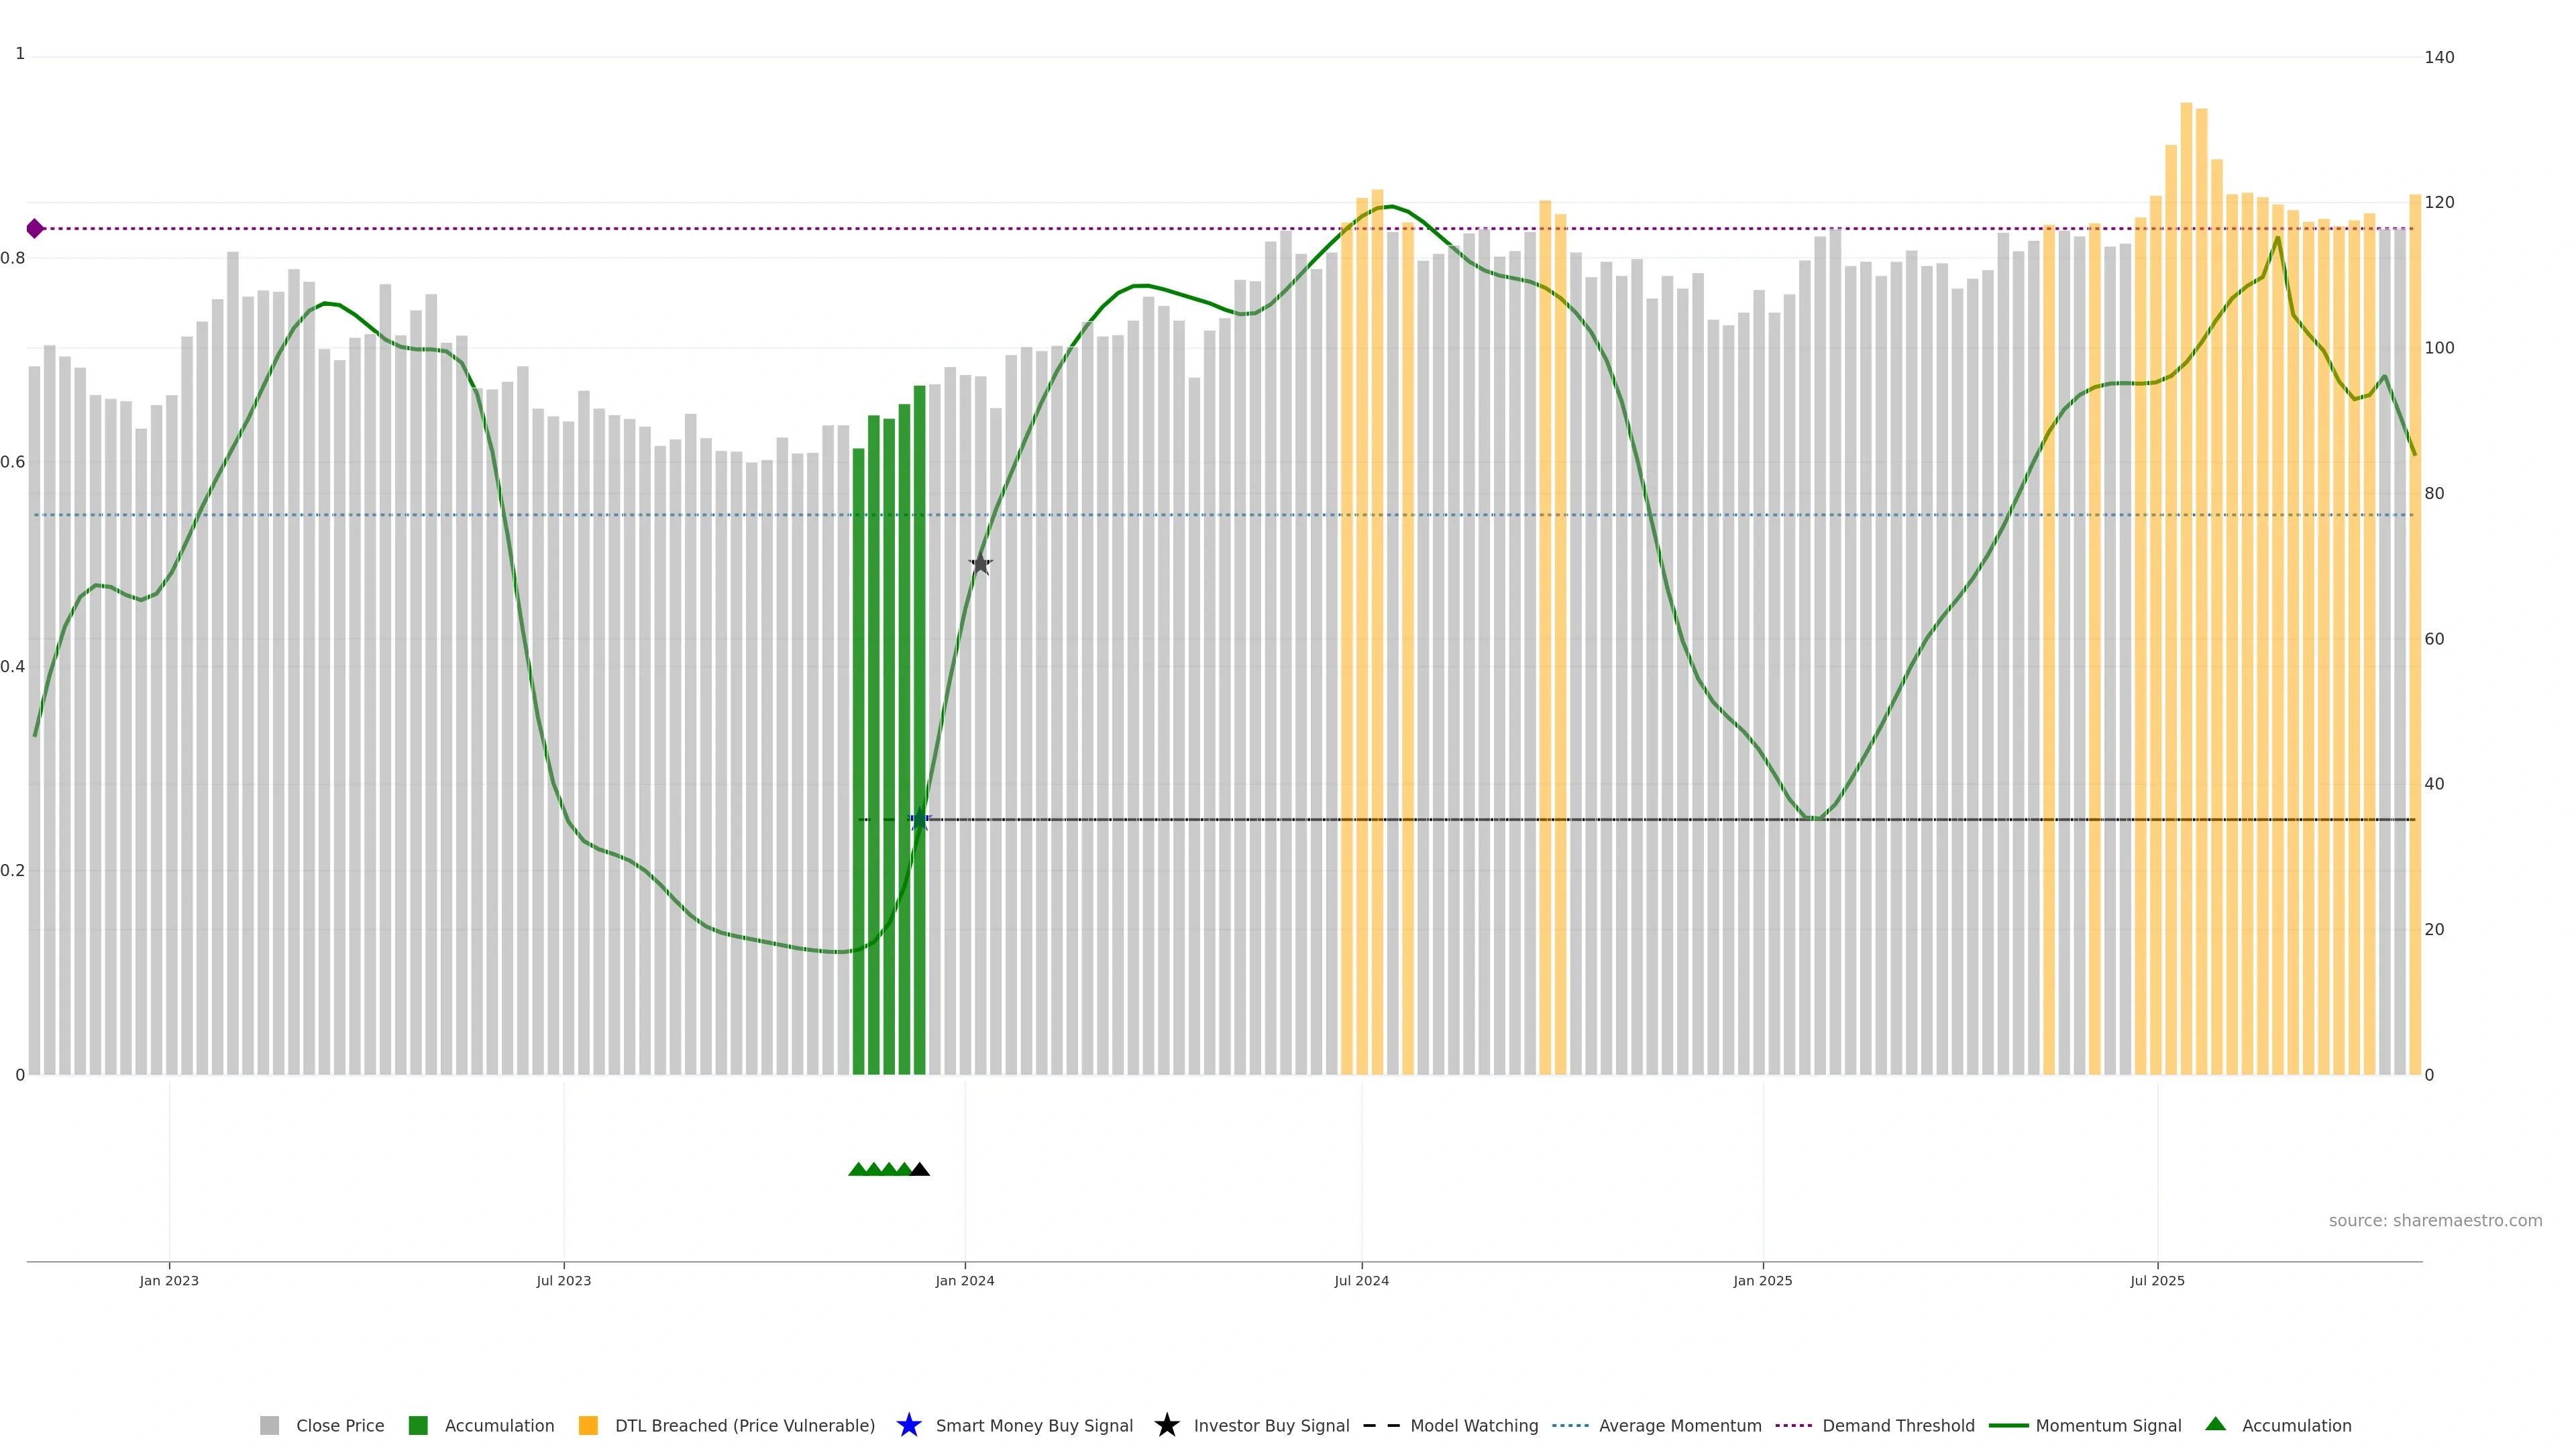
Task: Click the Jan 2023 x-axis label
Action: point(169,1281)
